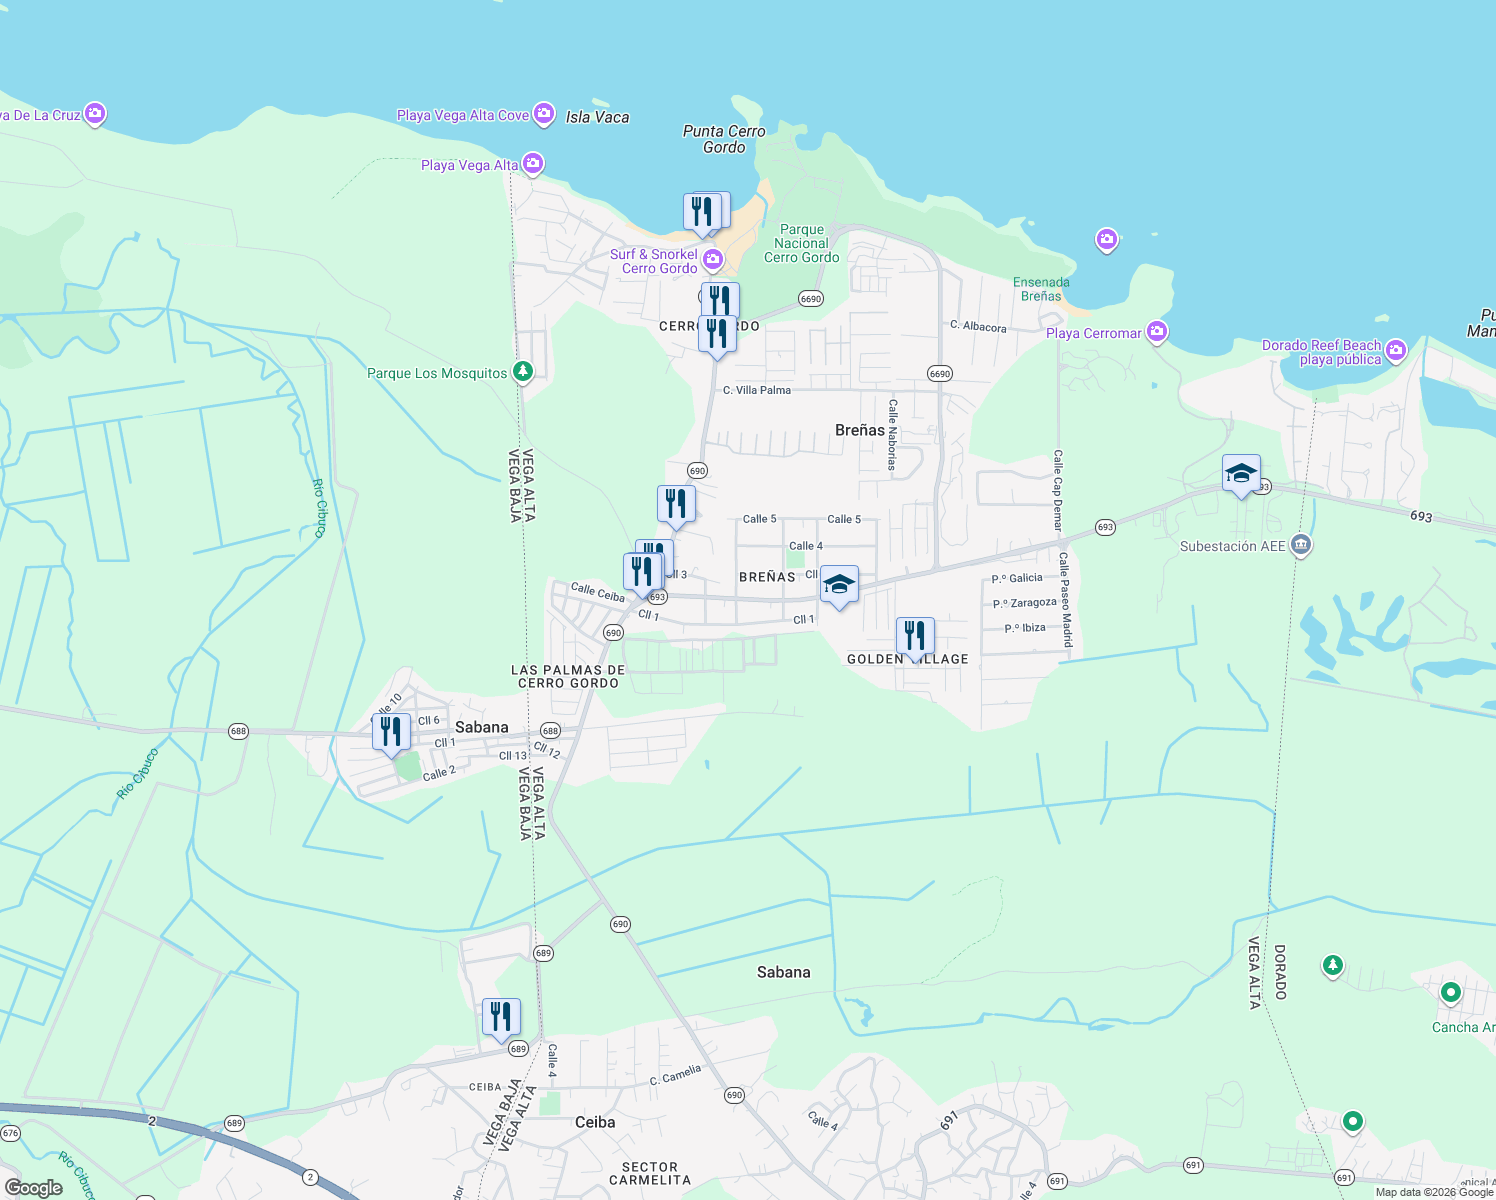Screen dimensions: 1496x1200
Task: Open the school icon near Golden Village
Action: [x=838, y=585]
